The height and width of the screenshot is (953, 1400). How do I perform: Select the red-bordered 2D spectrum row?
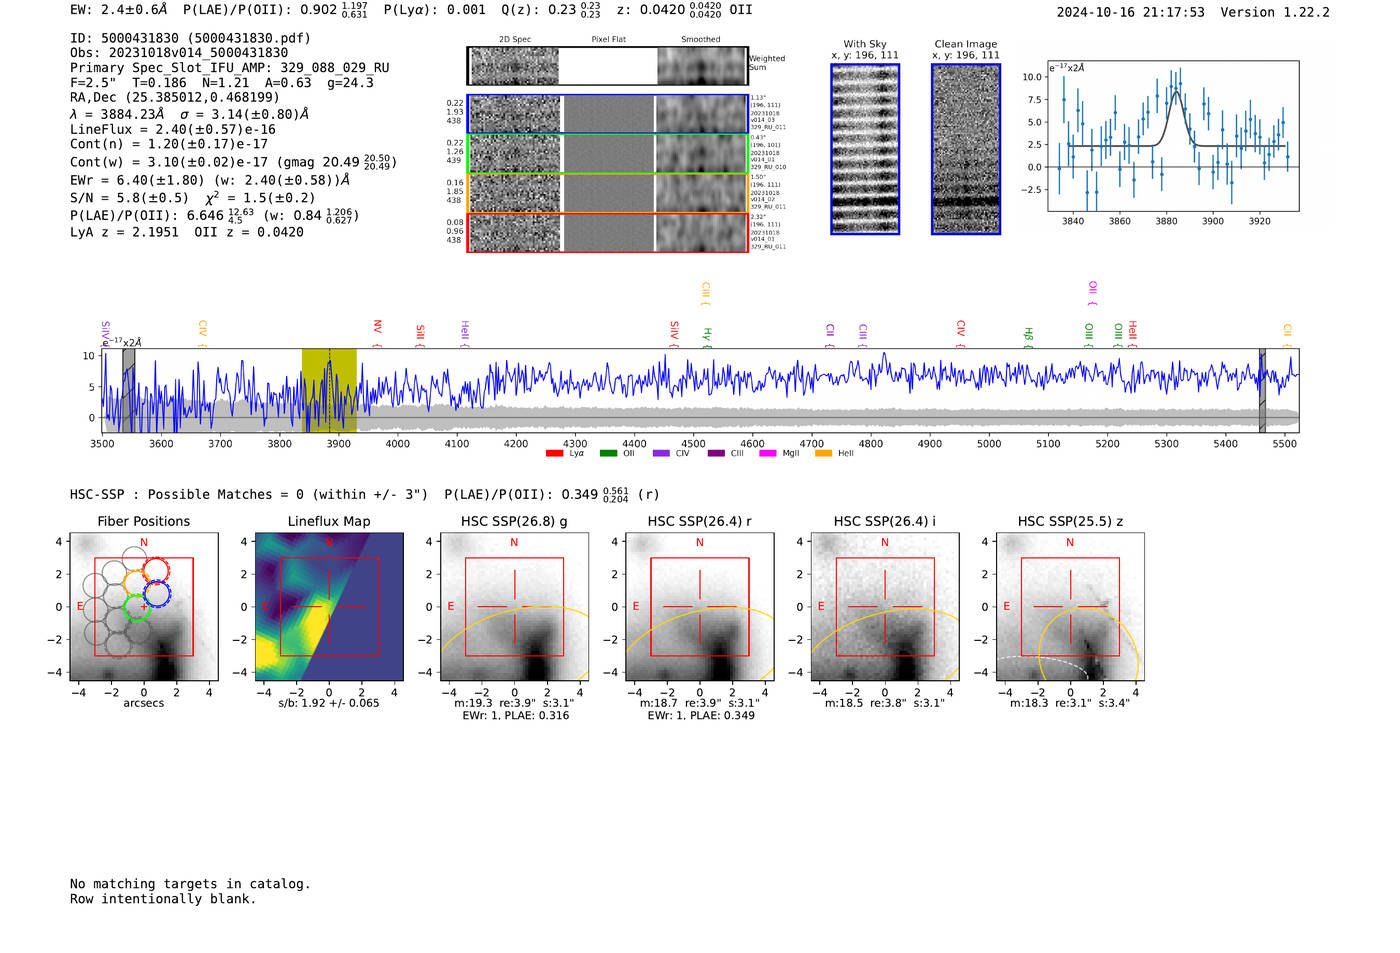[607, 232]
